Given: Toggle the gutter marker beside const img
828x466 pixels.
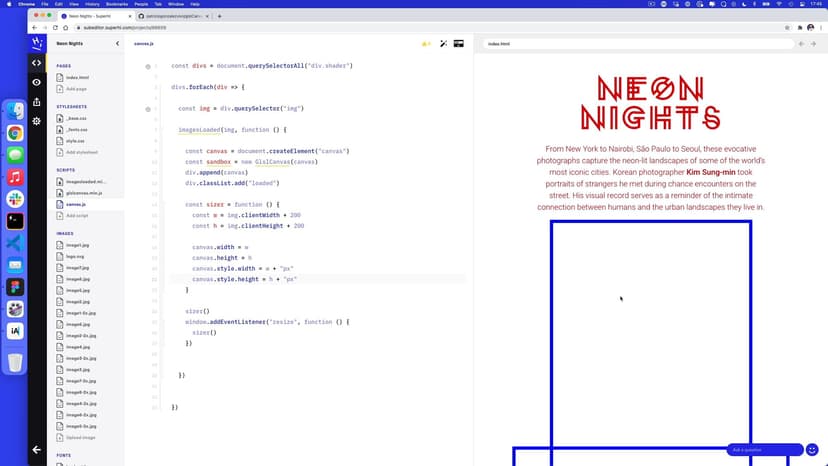Looking at the screenshot, I should tap(149, 108).
